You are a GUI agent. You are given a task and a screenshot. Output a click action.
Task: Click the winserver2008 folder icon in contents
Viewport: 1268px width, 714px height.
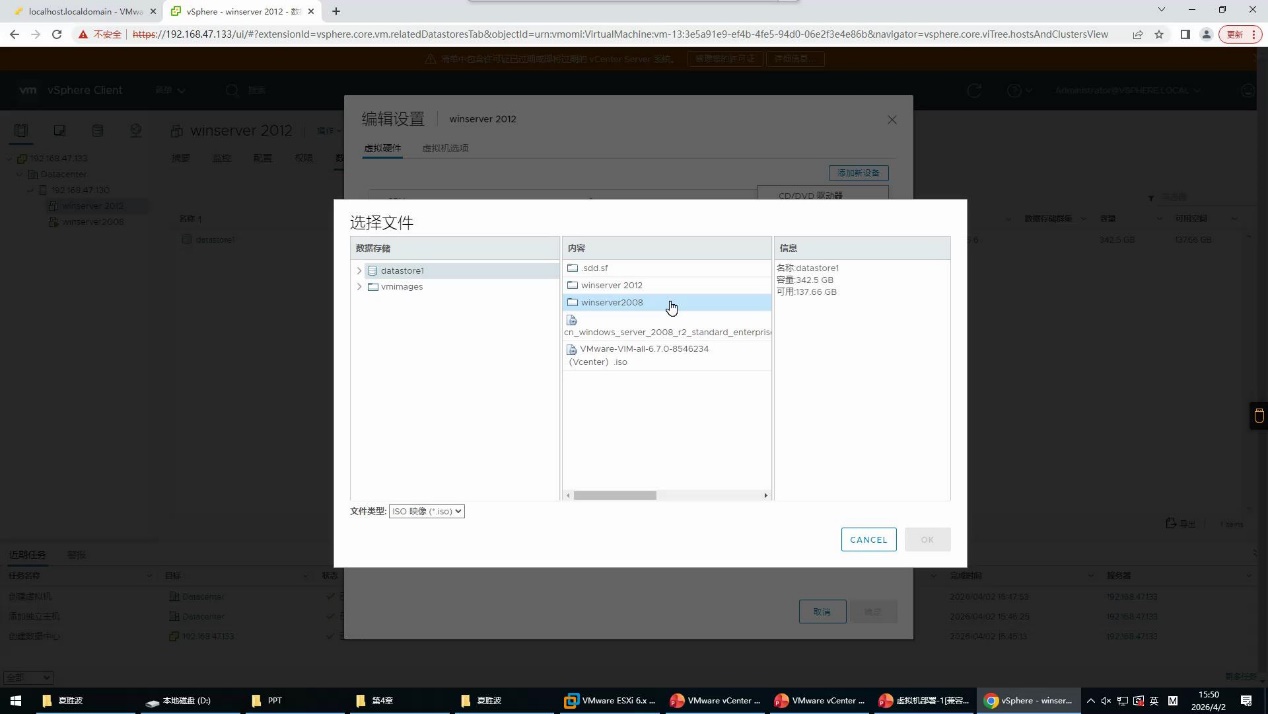(572, 302)
